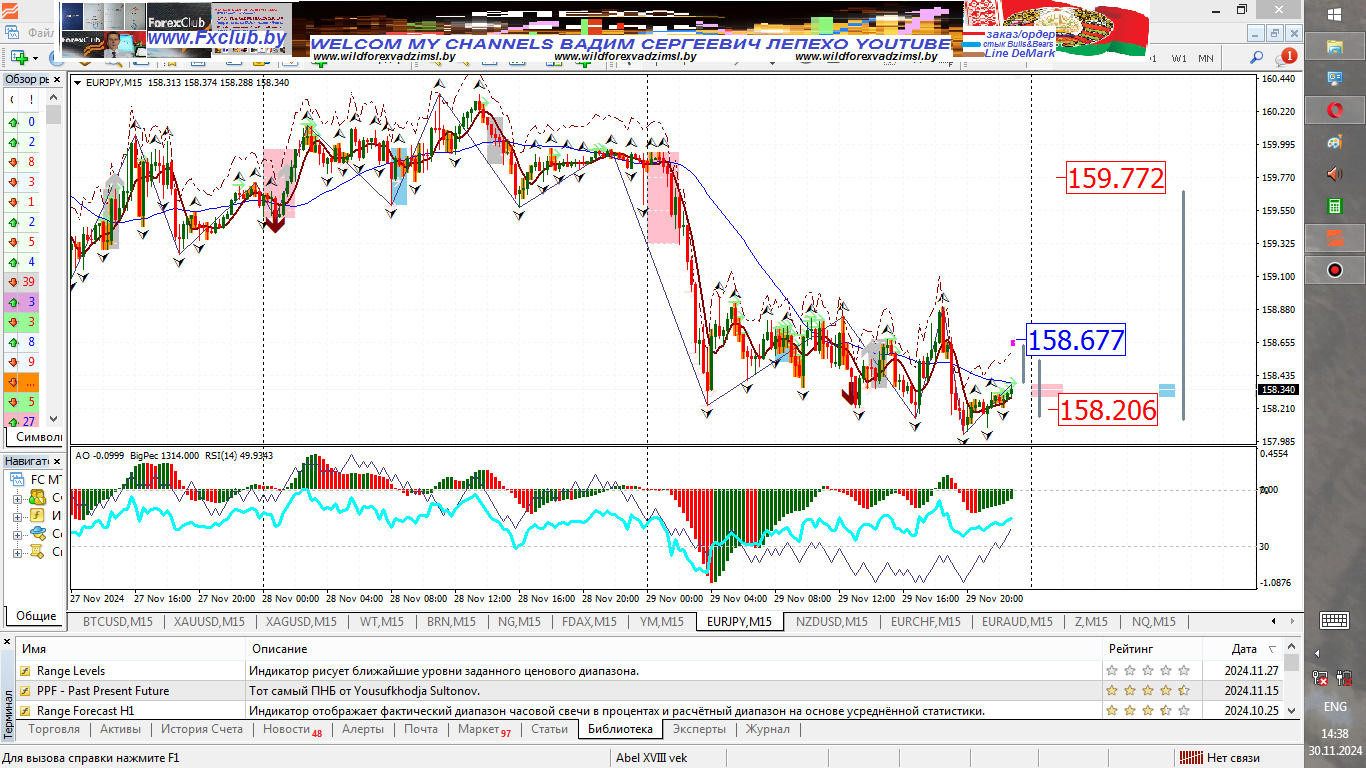Screen dimensions: 1366x768
Task: Open the chat notifications icon with badge
Action: coord(1286,57)
